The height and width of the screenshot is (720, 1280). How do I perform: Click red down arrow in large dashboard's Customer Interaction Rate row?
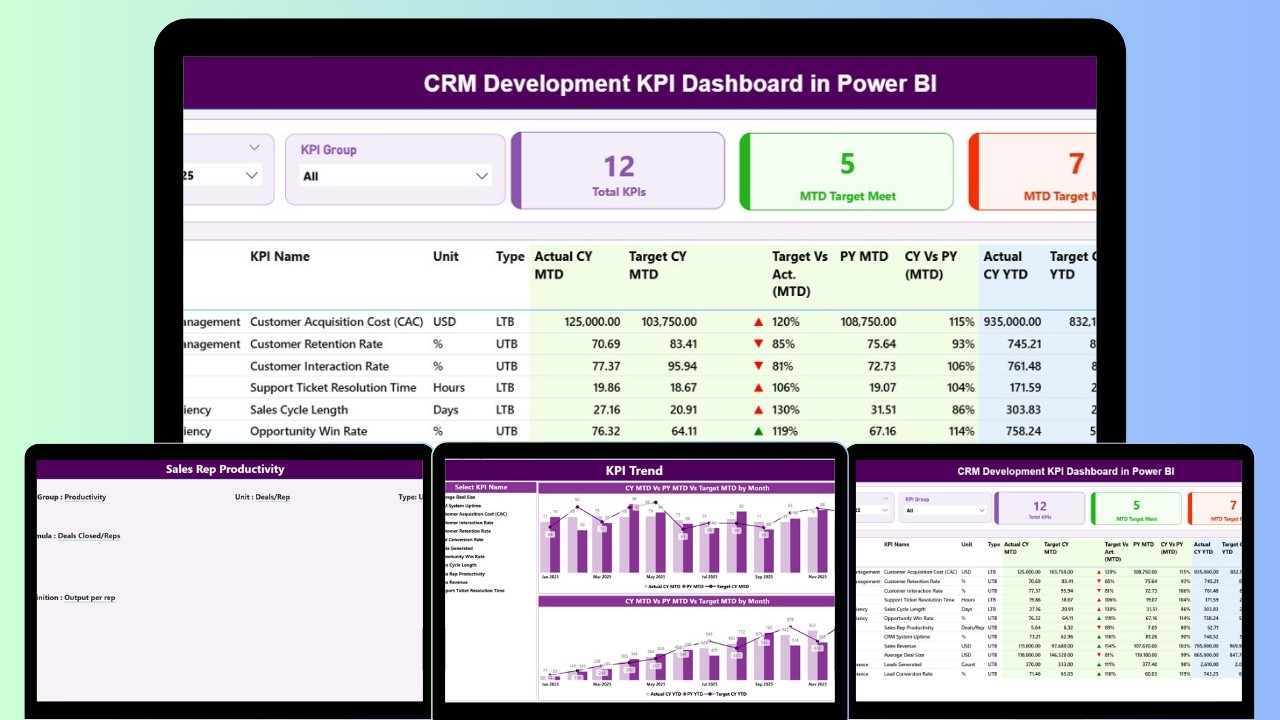pyautogui.click(x=758, y=366)
